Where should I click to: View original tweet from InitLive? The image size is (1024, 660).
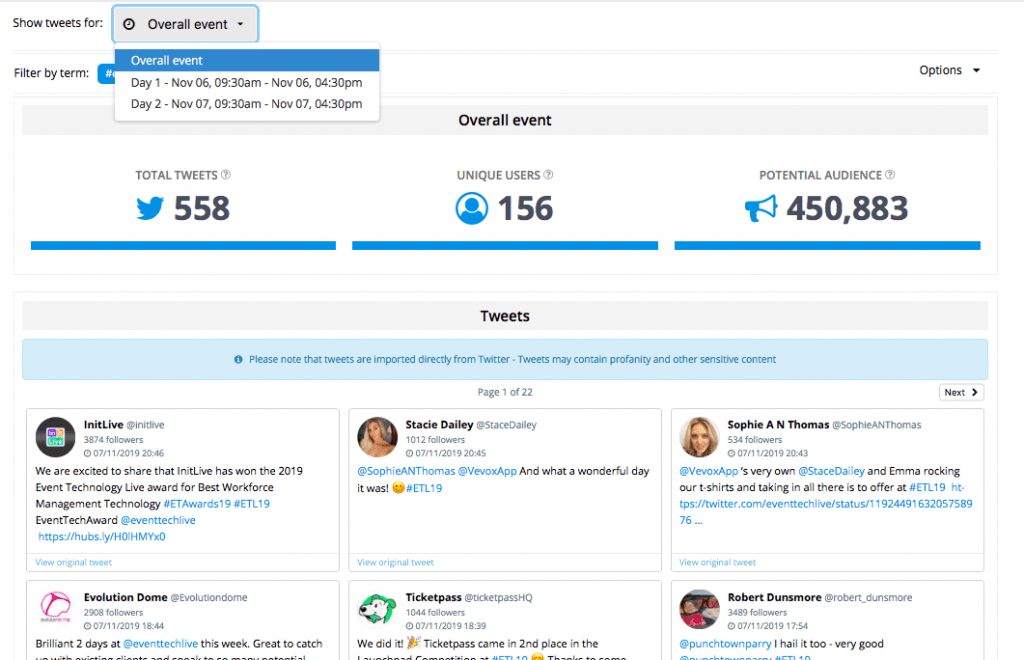74,562
